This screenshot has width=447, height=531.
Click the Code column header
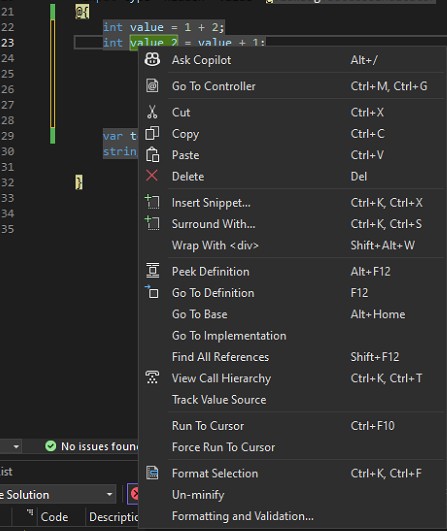point(55,517)
